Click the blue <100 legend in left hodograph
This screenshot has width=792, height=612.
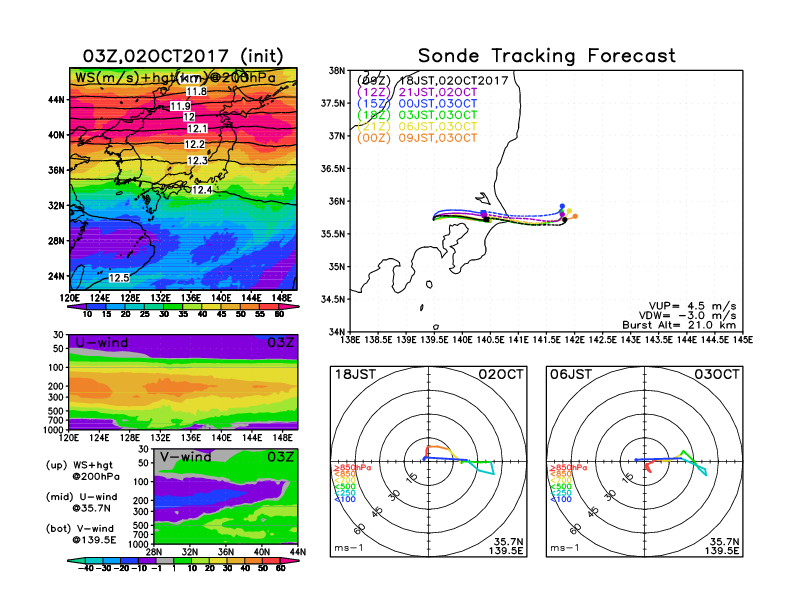coord(344,500)
